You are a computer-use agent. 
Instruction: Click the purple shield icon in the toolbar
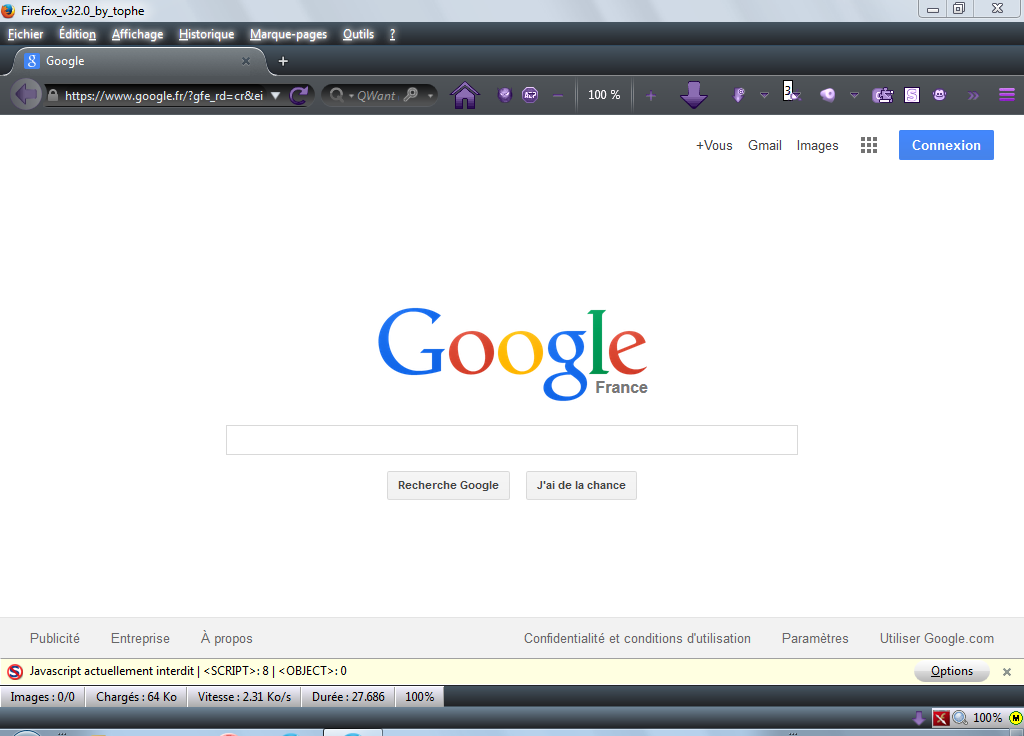click(504, 95)
